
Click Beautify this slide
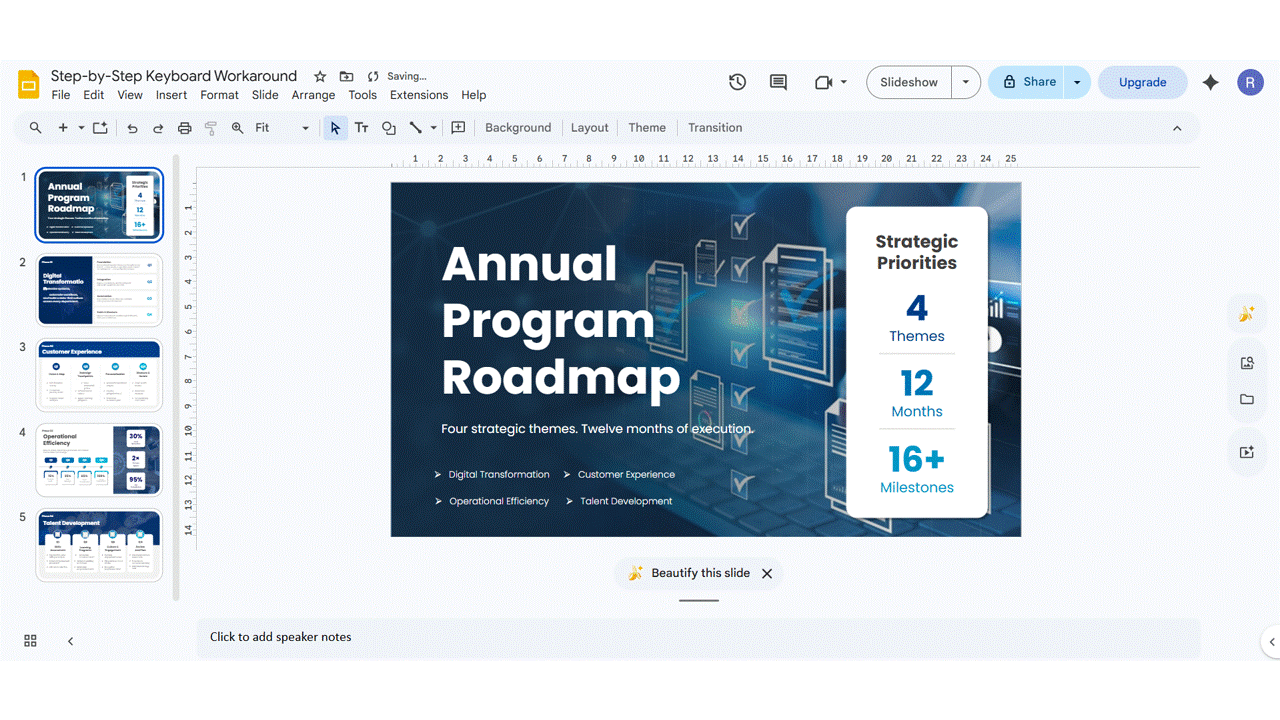coord(689,573)
